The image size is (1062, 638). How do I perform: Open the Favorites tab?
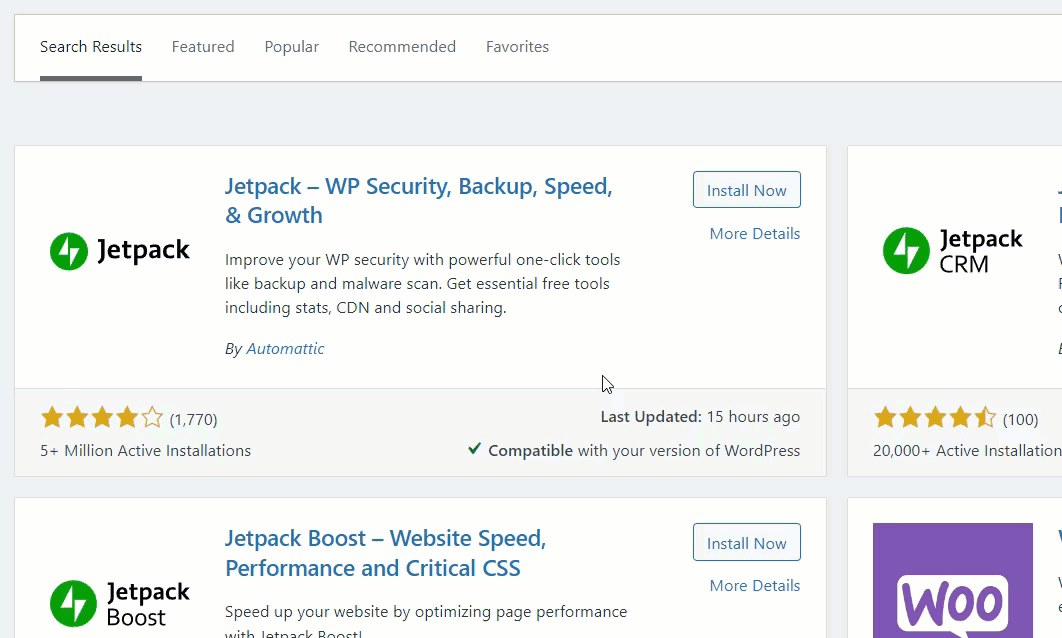pyautogui.click(x=517, y=47)
